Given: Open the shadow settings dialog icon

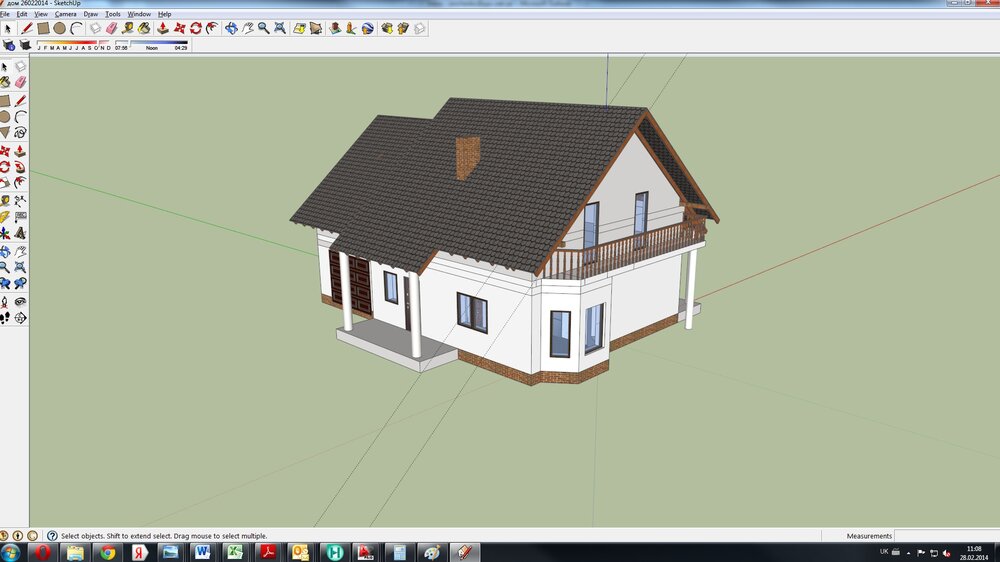Looking at the screenshot, I should (9, 46).
